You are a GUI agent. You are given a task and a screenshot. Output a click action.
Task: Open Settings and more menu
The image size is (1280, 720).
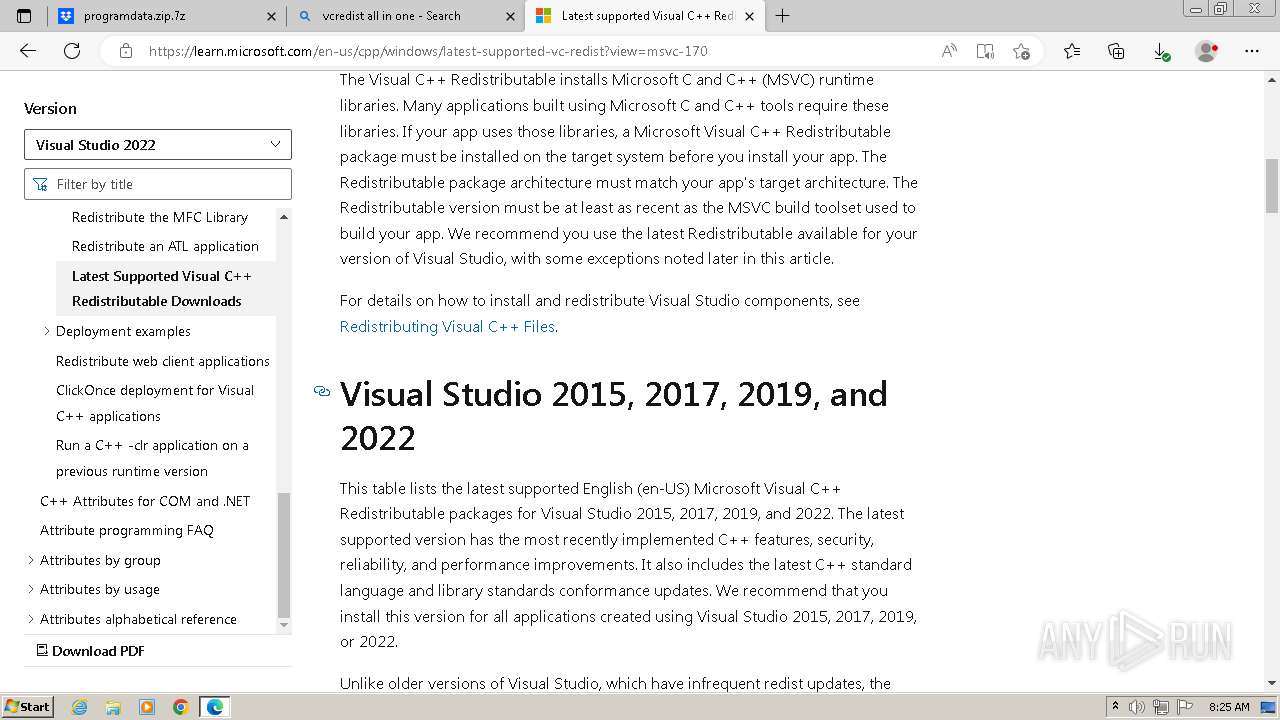(1252, 51)
